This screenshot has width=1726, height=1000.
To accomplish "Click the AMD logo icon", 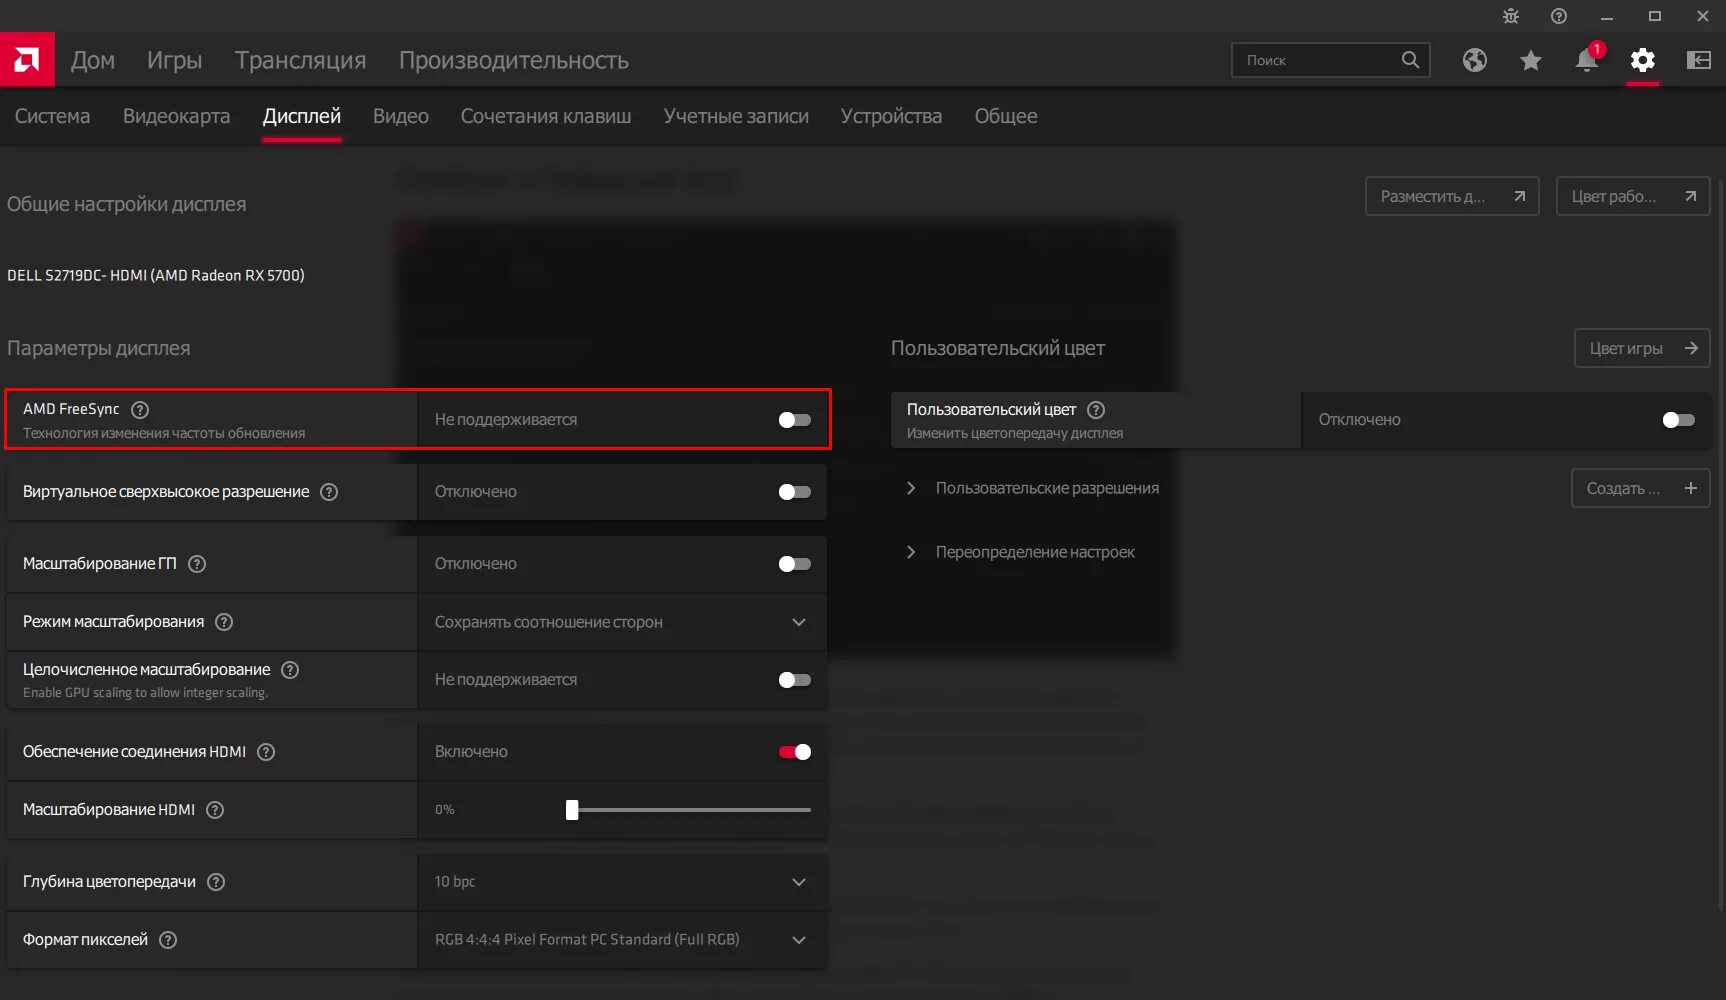I will click(27, 60).
